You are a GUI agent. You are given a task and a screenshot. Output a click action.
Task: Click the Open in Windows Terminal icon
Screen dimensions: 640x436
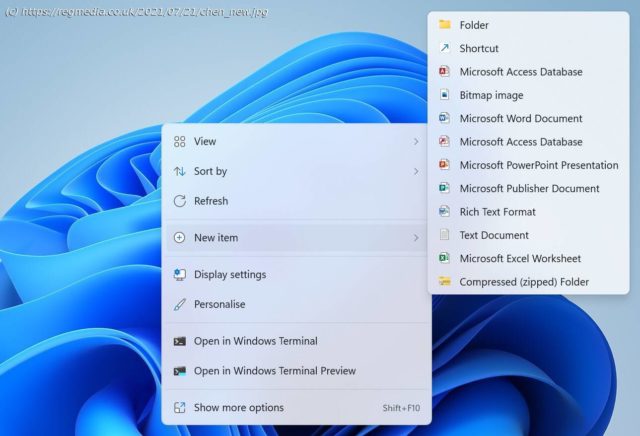[180, 341]
